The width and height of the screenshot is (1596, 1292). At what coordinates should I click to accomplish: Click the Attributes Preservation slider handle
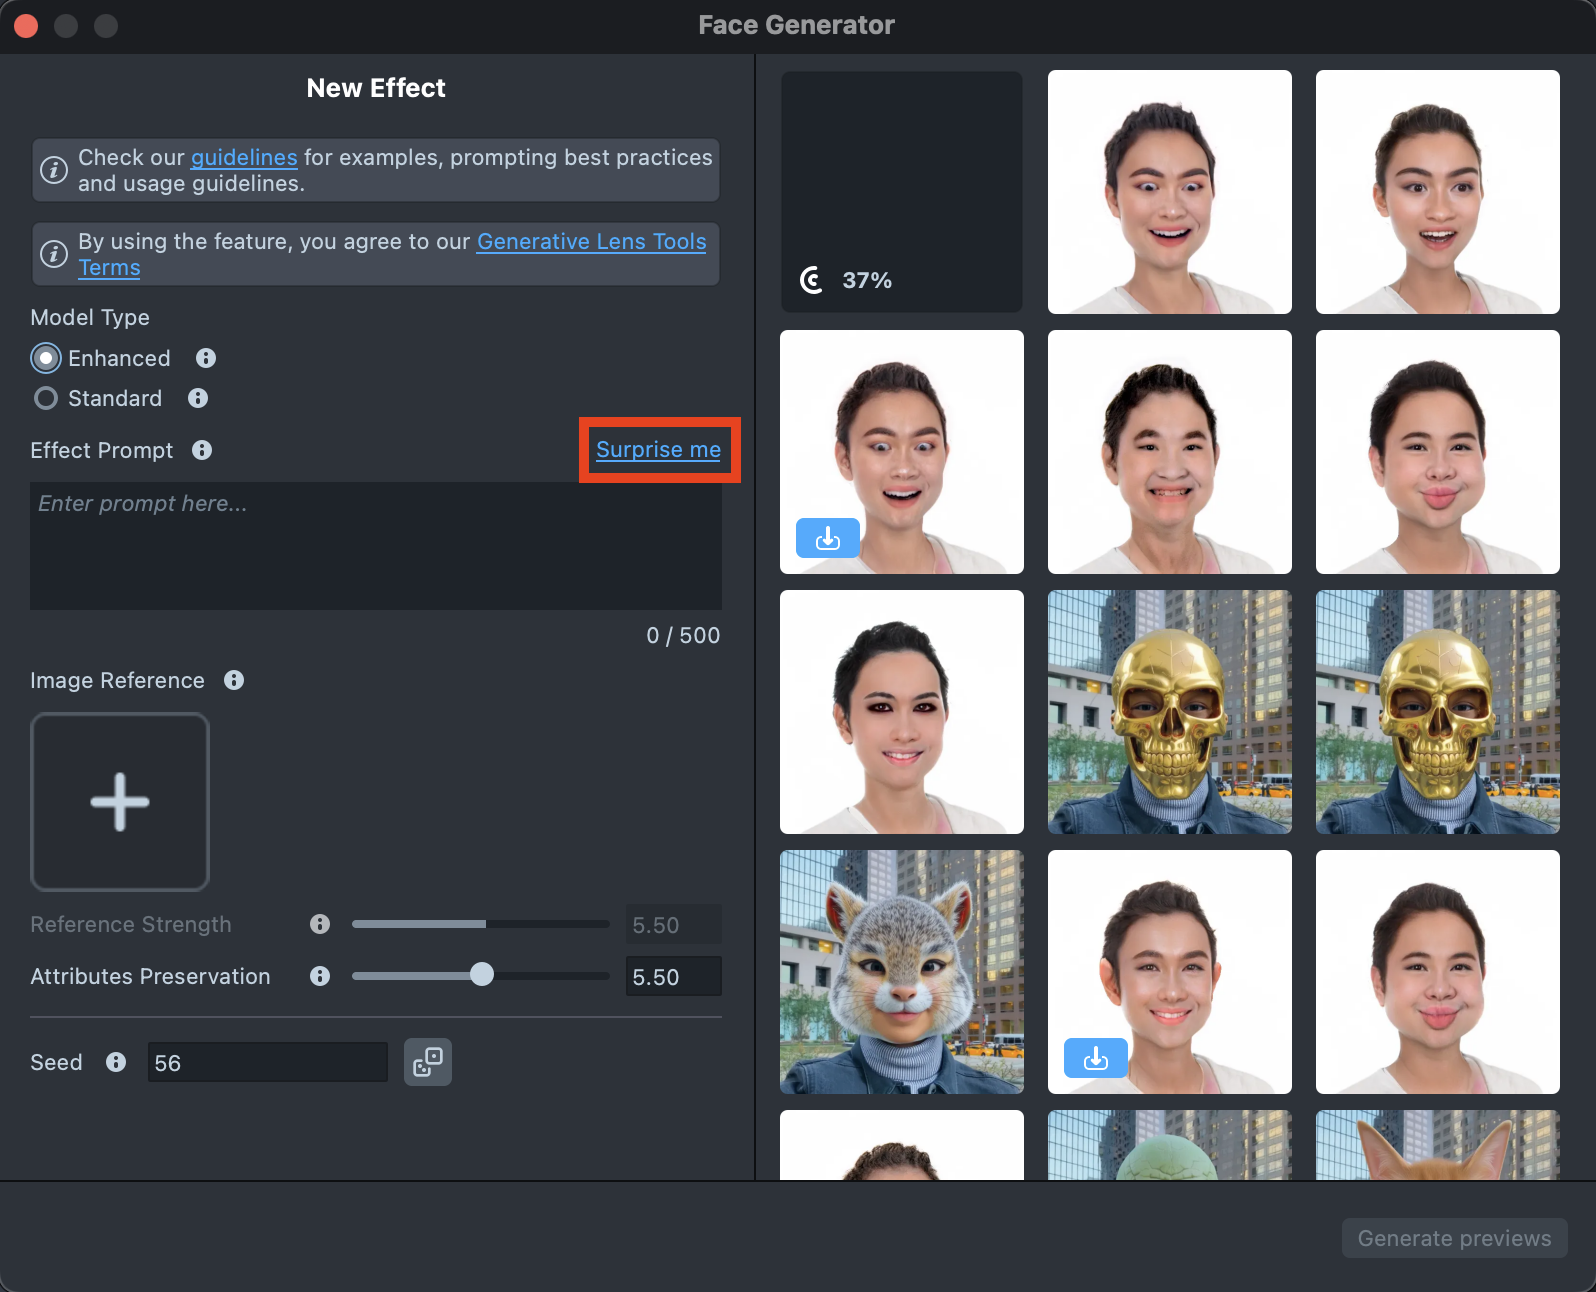pyautogui.click(x=482, y=975)
